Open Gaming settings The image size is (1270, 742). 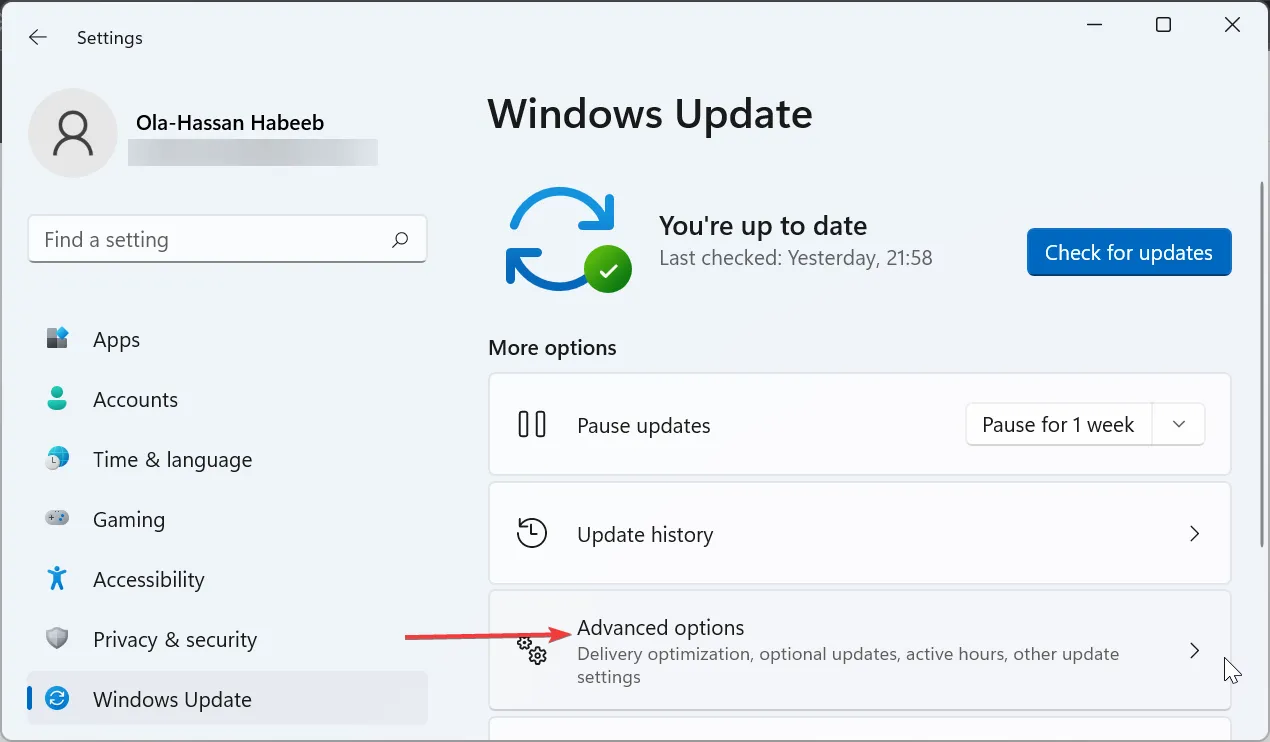pos(227,519)
